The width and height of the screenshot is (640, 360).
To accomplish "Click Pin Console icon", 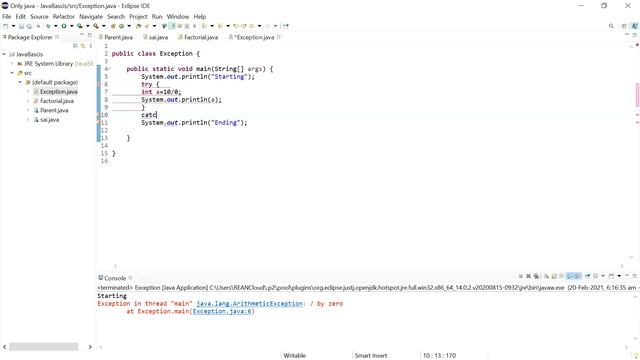I will pyautogui.click(x=587, y=276).
